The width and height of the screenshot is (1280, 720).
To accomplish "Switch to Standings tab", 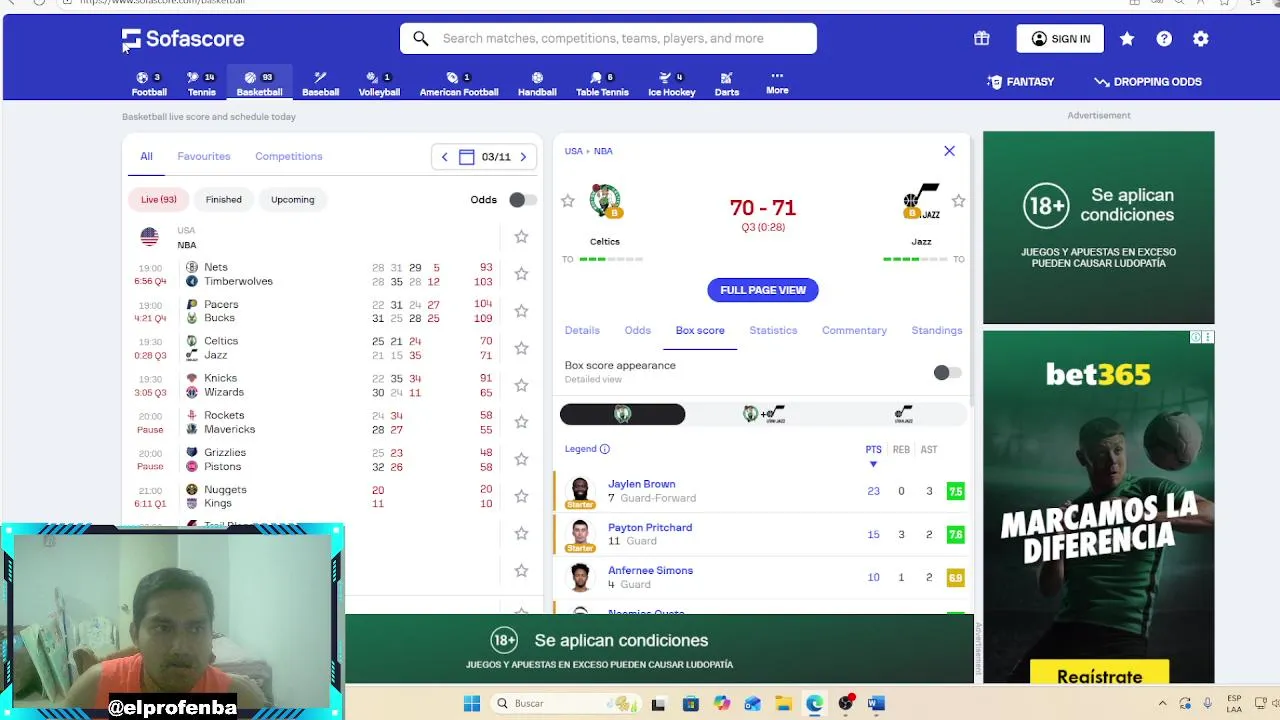I will pos(936,330).
